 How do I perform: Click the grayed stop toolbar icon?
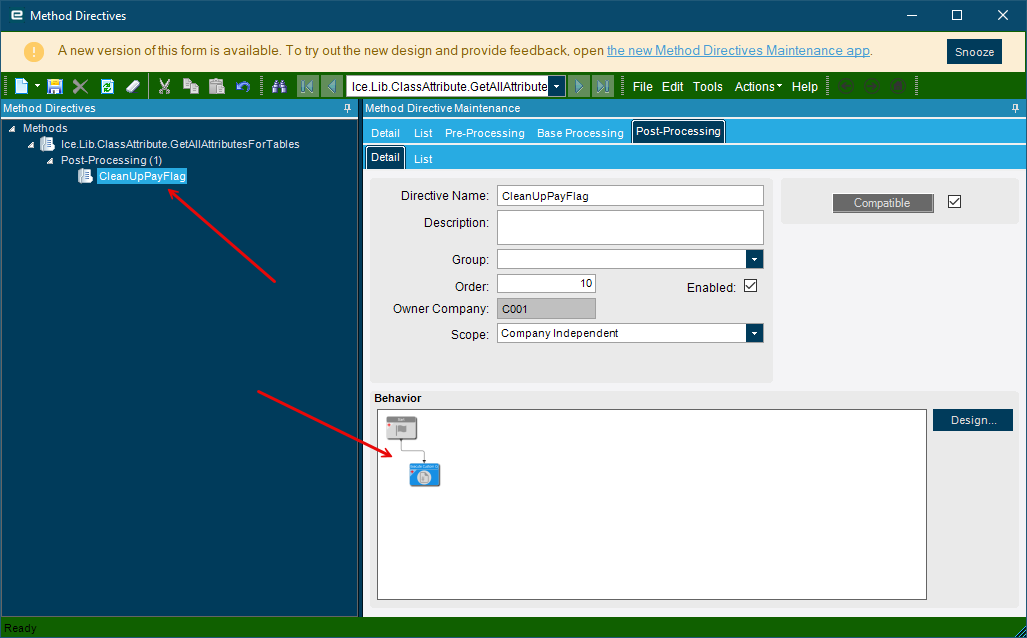[898, 86]
